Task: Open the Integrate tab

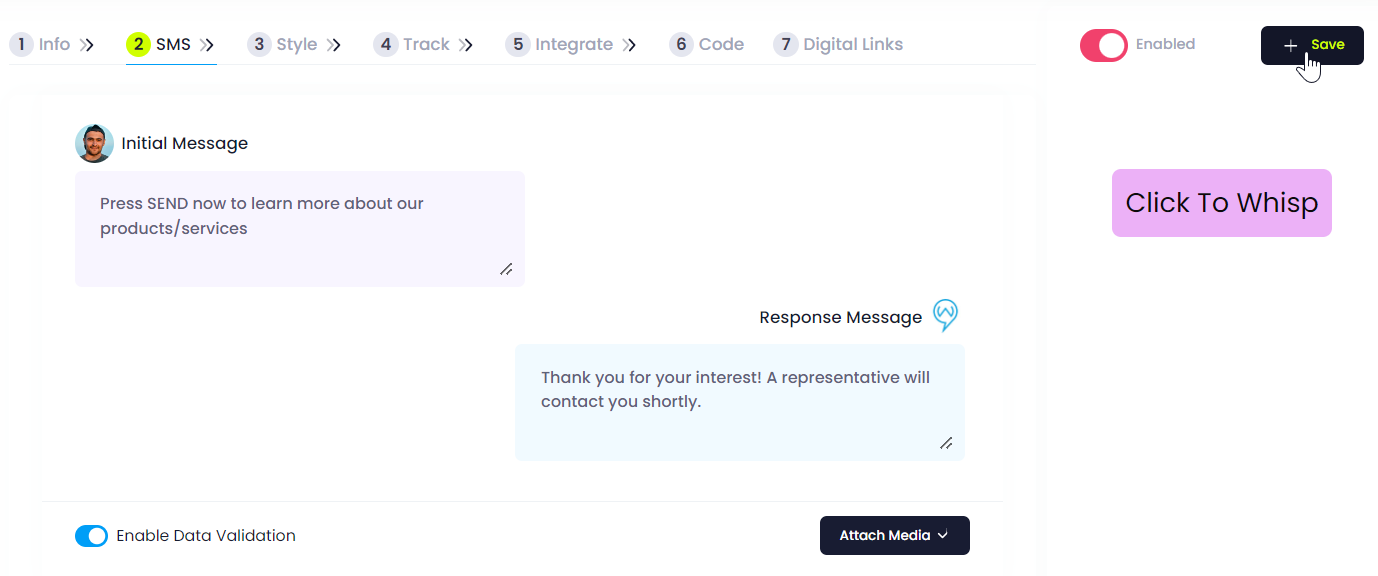Action: click(571, 44)
